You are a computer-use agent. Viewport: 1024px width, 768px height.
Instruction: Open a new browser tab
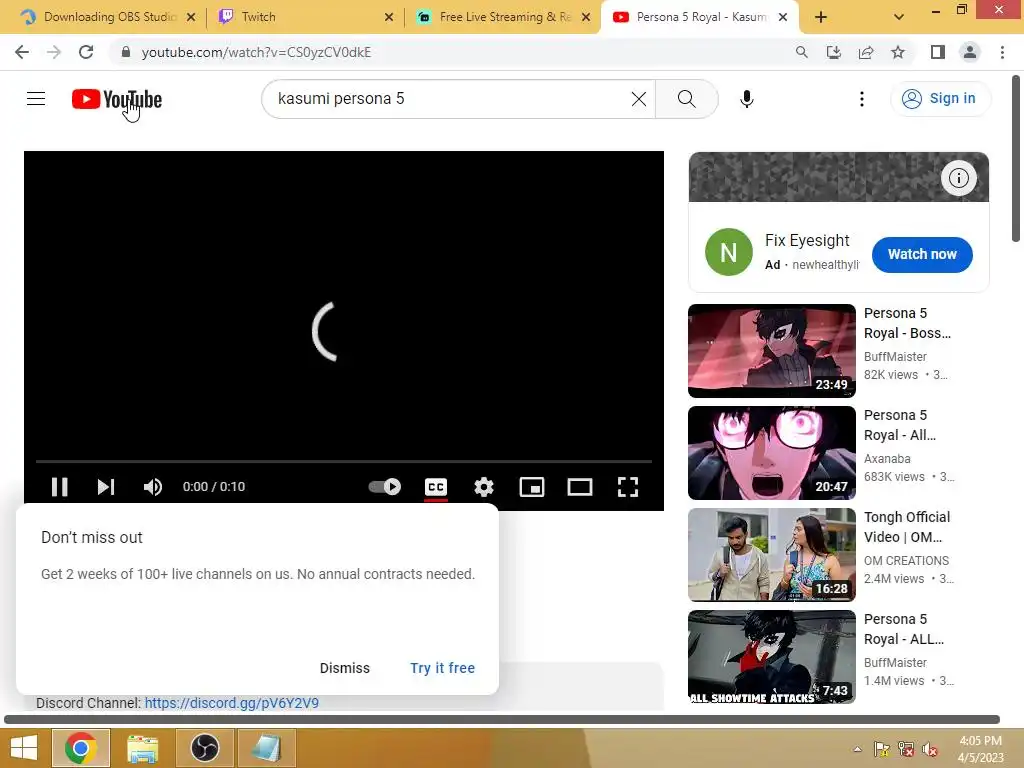pyautogui.click(x=821, y=17)
